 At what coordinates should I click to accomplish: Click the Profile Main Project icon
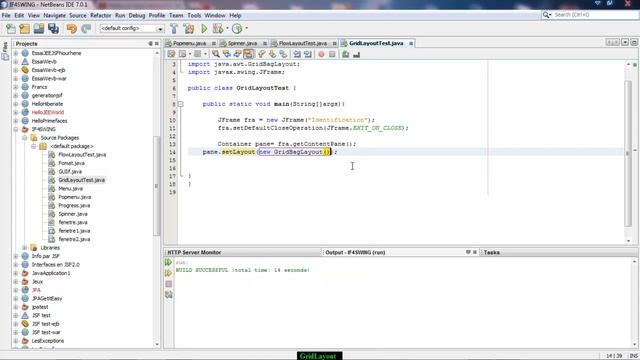237,29
